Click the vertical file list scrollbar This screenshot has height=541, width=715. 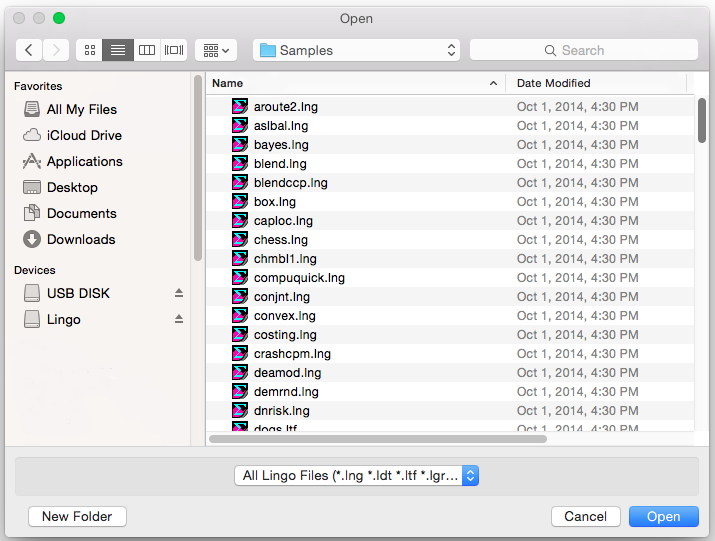(702, 120)
